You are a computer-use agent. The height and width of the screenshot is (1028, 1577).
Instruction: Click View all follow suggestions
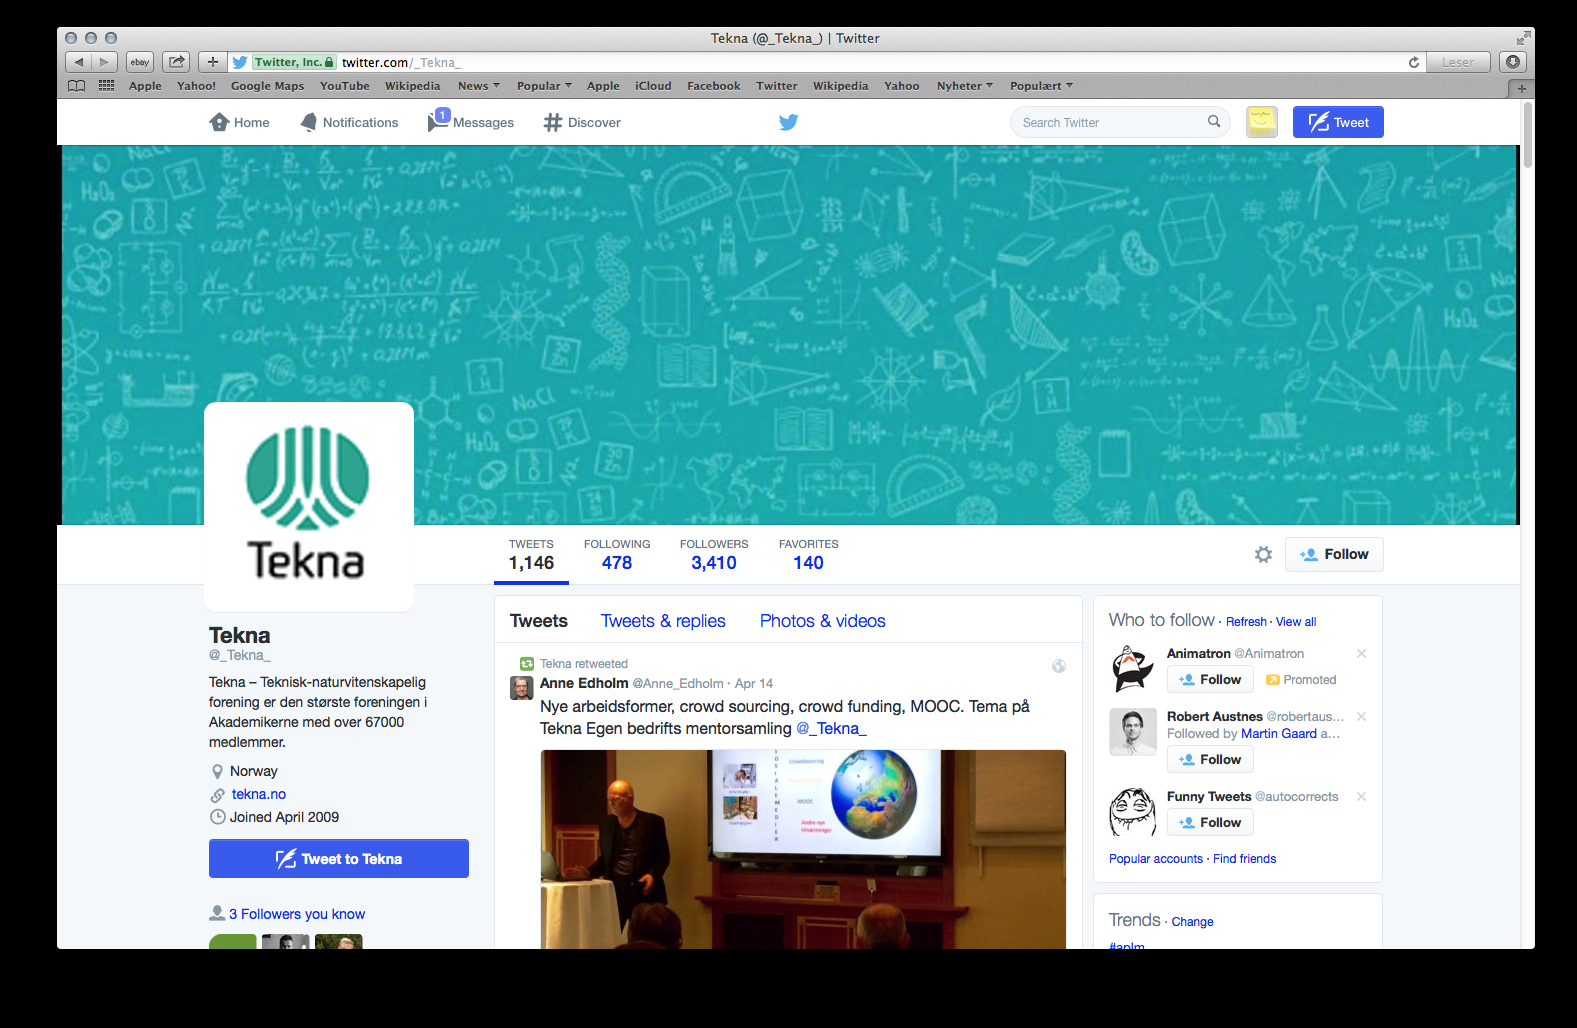click(x=1296, y=622)
